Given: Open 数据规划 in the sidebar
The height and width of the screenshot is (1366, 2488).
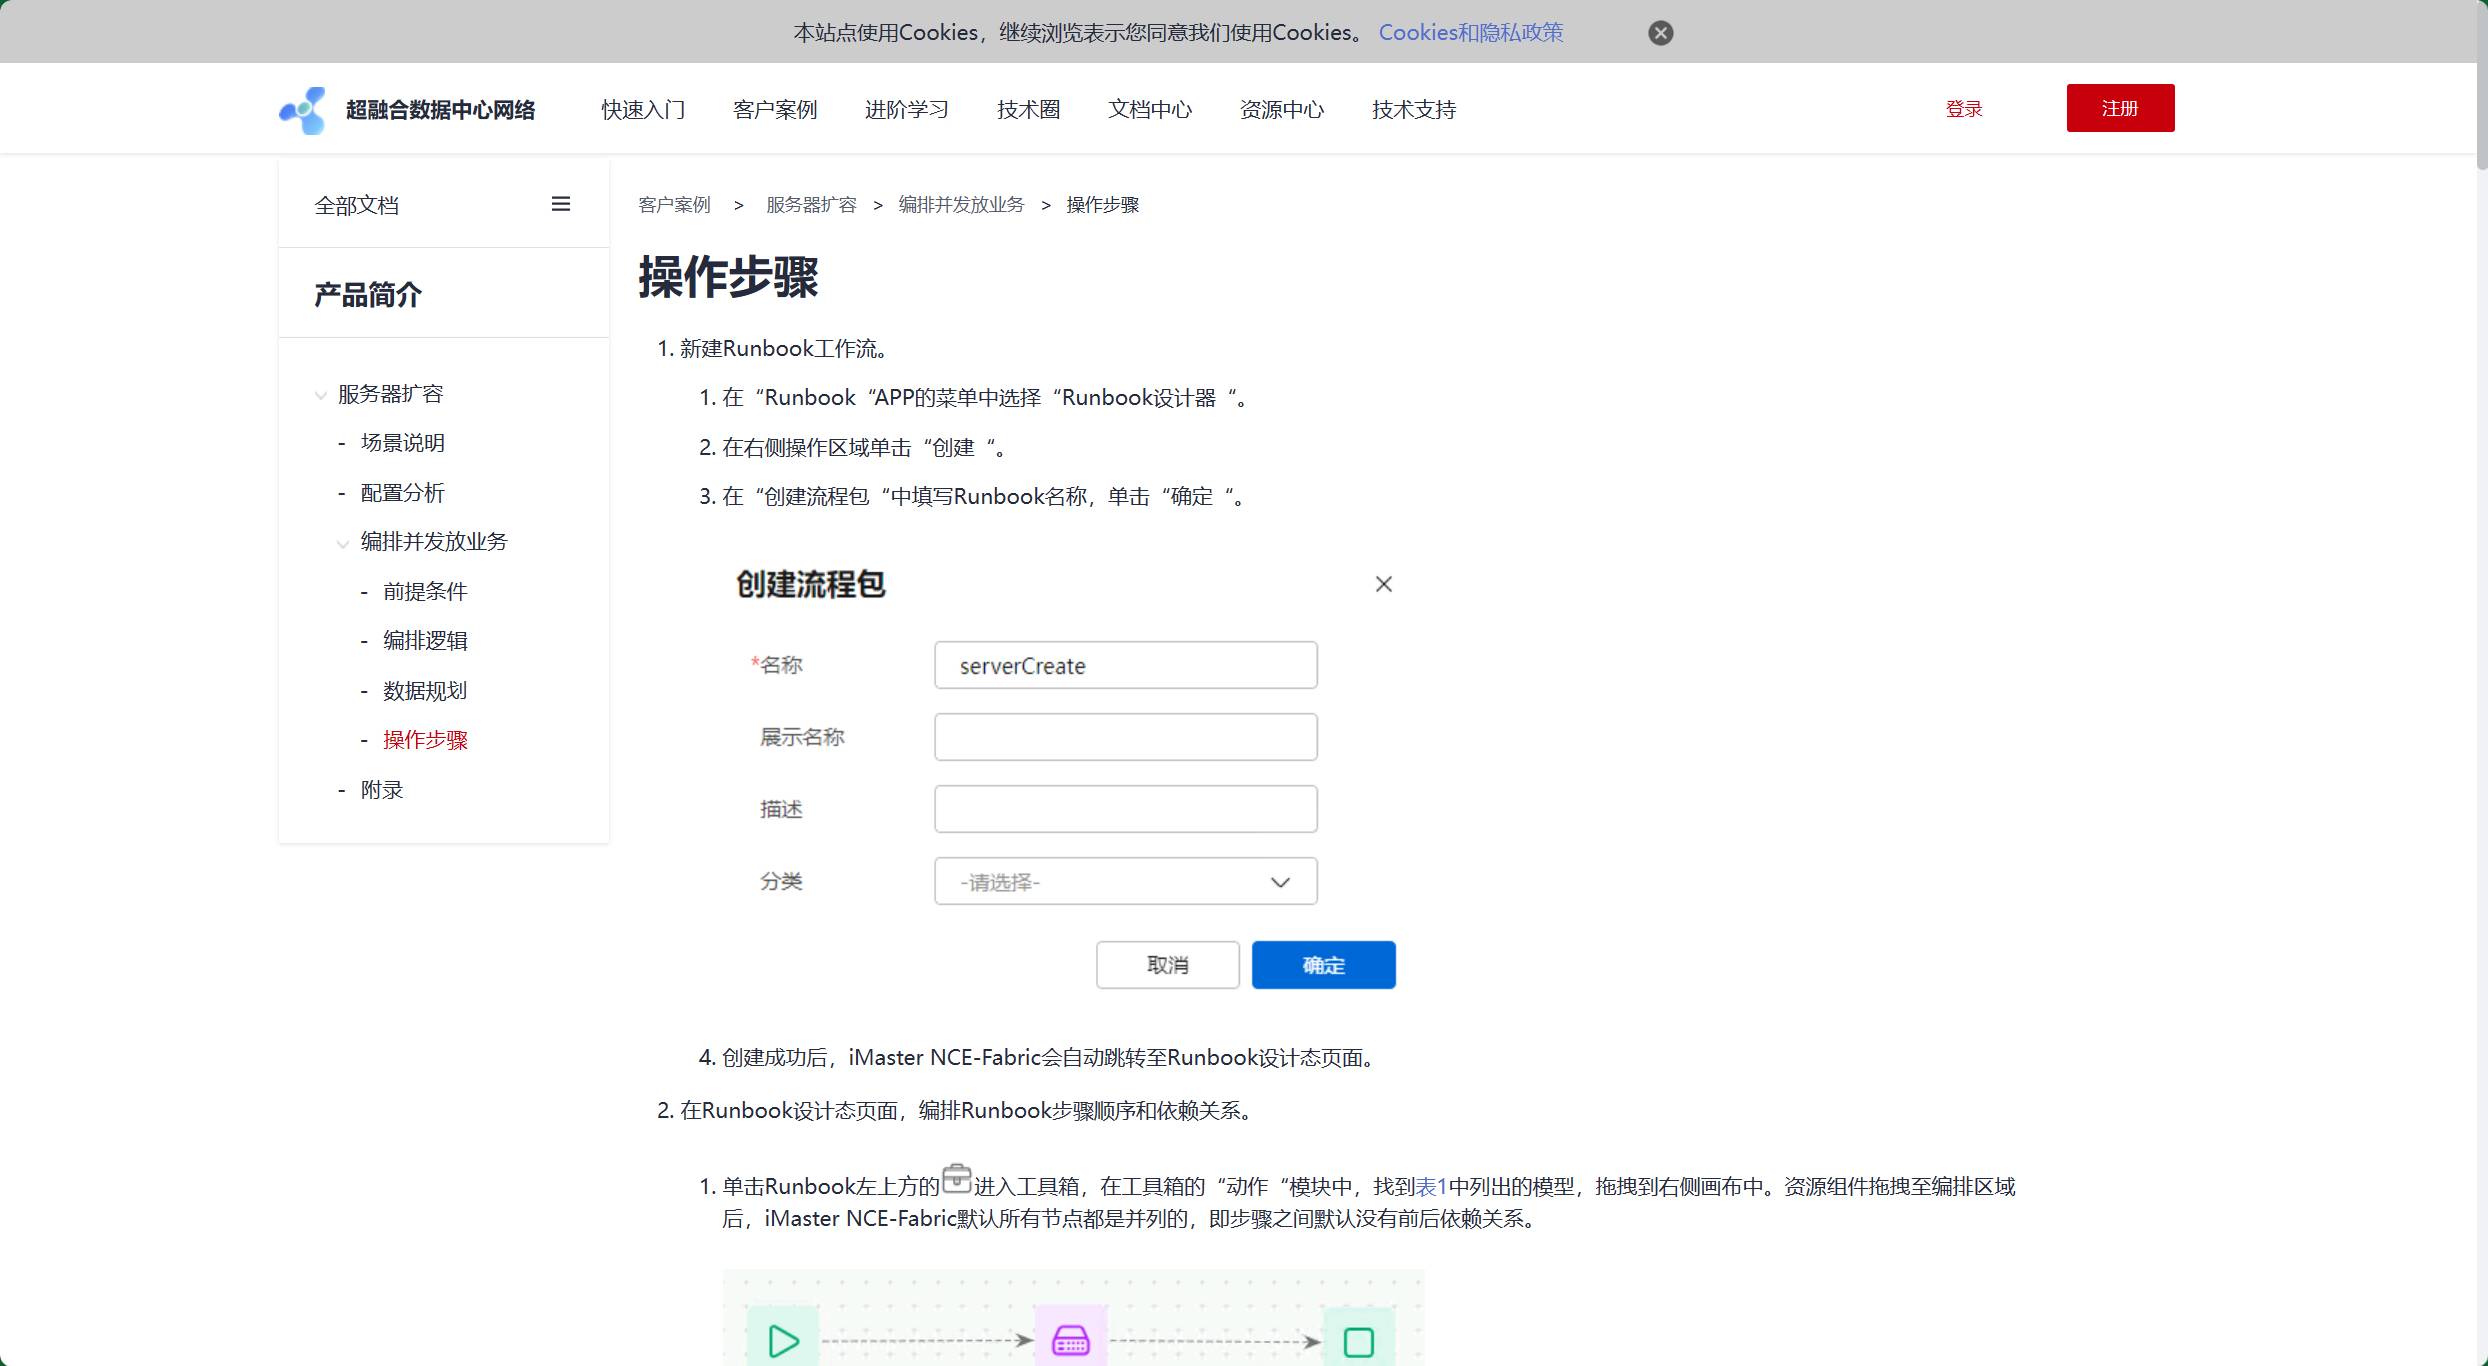Looking at the screenshot, I should coord(425,691).
